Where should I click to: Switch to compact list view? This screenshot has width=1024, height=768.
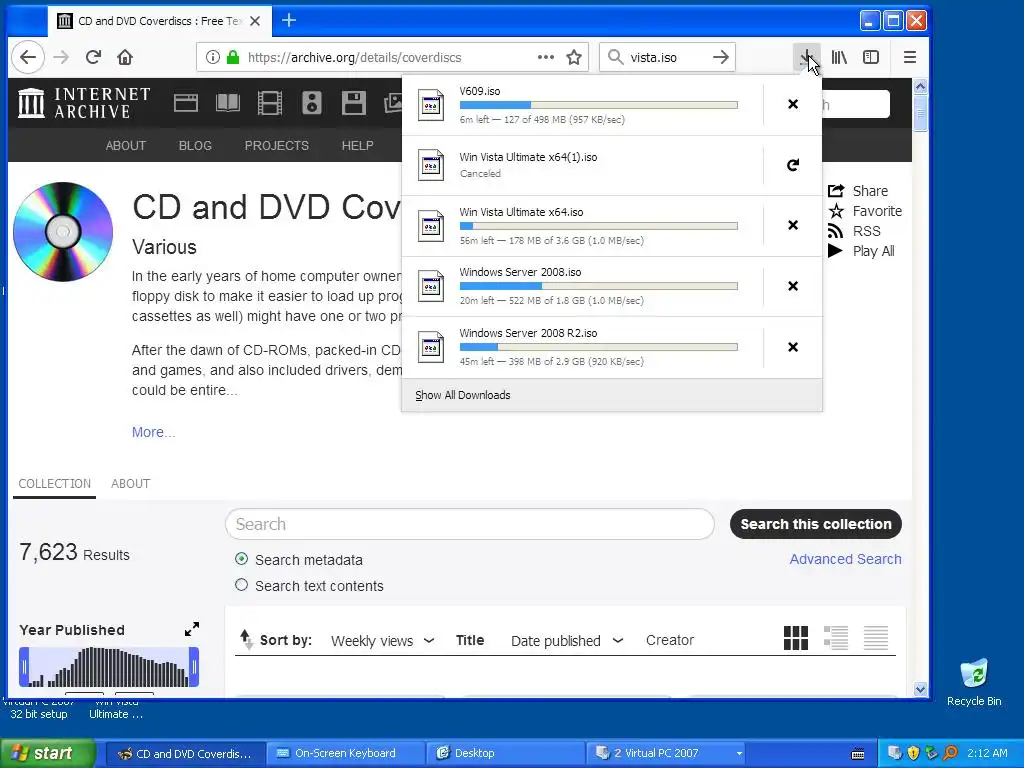(876, 638)
